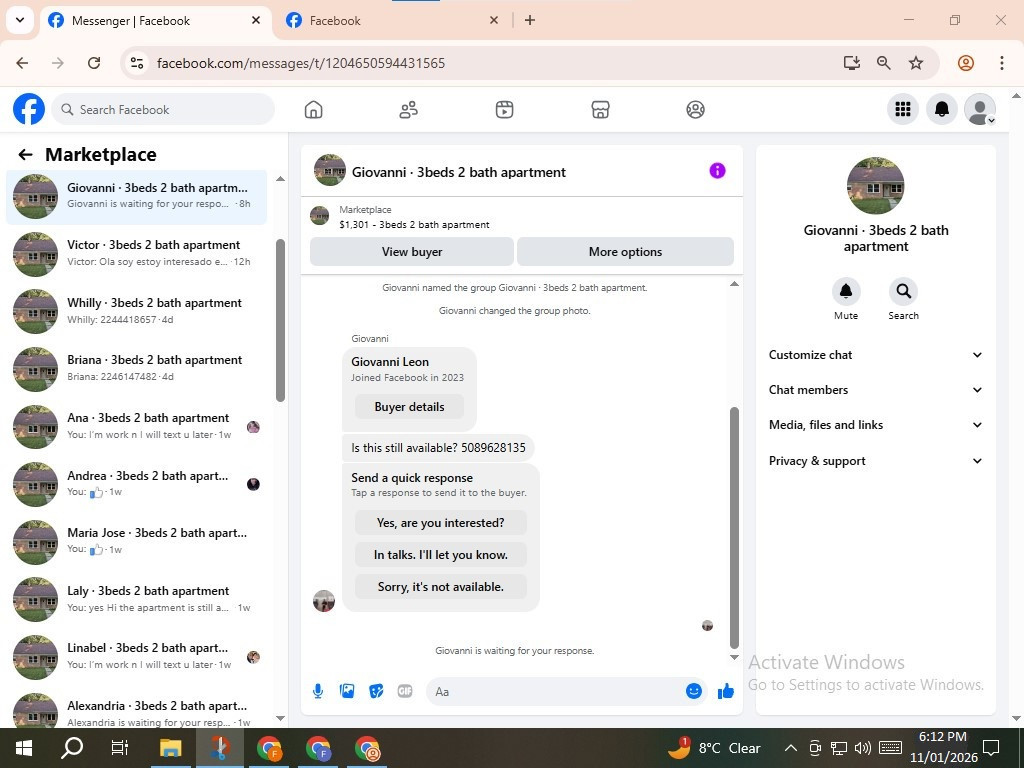1024x768 pixels.
Task: Go back using Marketplace back arrow
Action: coord(25,155)
